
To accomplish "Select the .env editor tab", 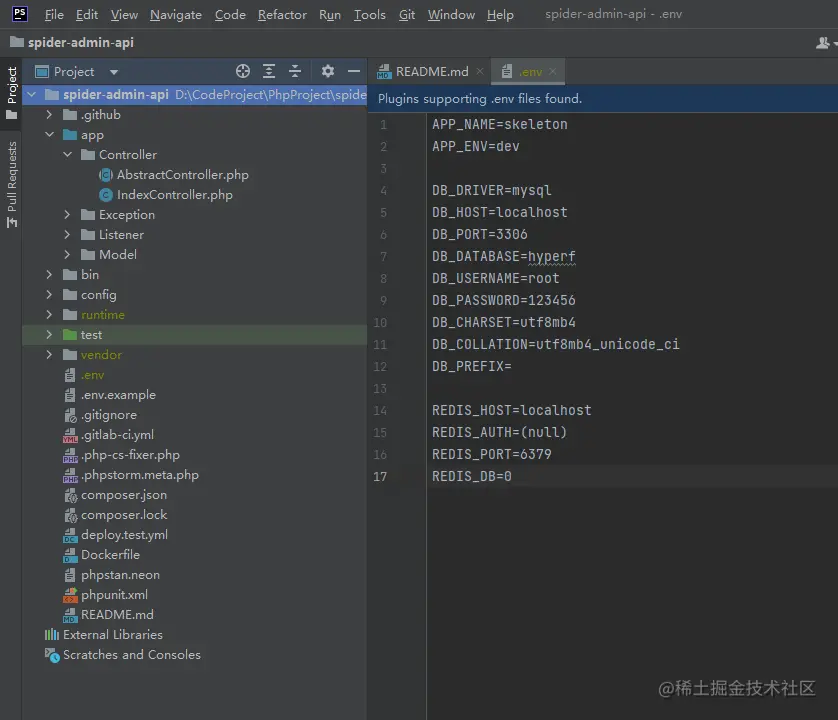I will pyautogui.click(x=527, y=71).
